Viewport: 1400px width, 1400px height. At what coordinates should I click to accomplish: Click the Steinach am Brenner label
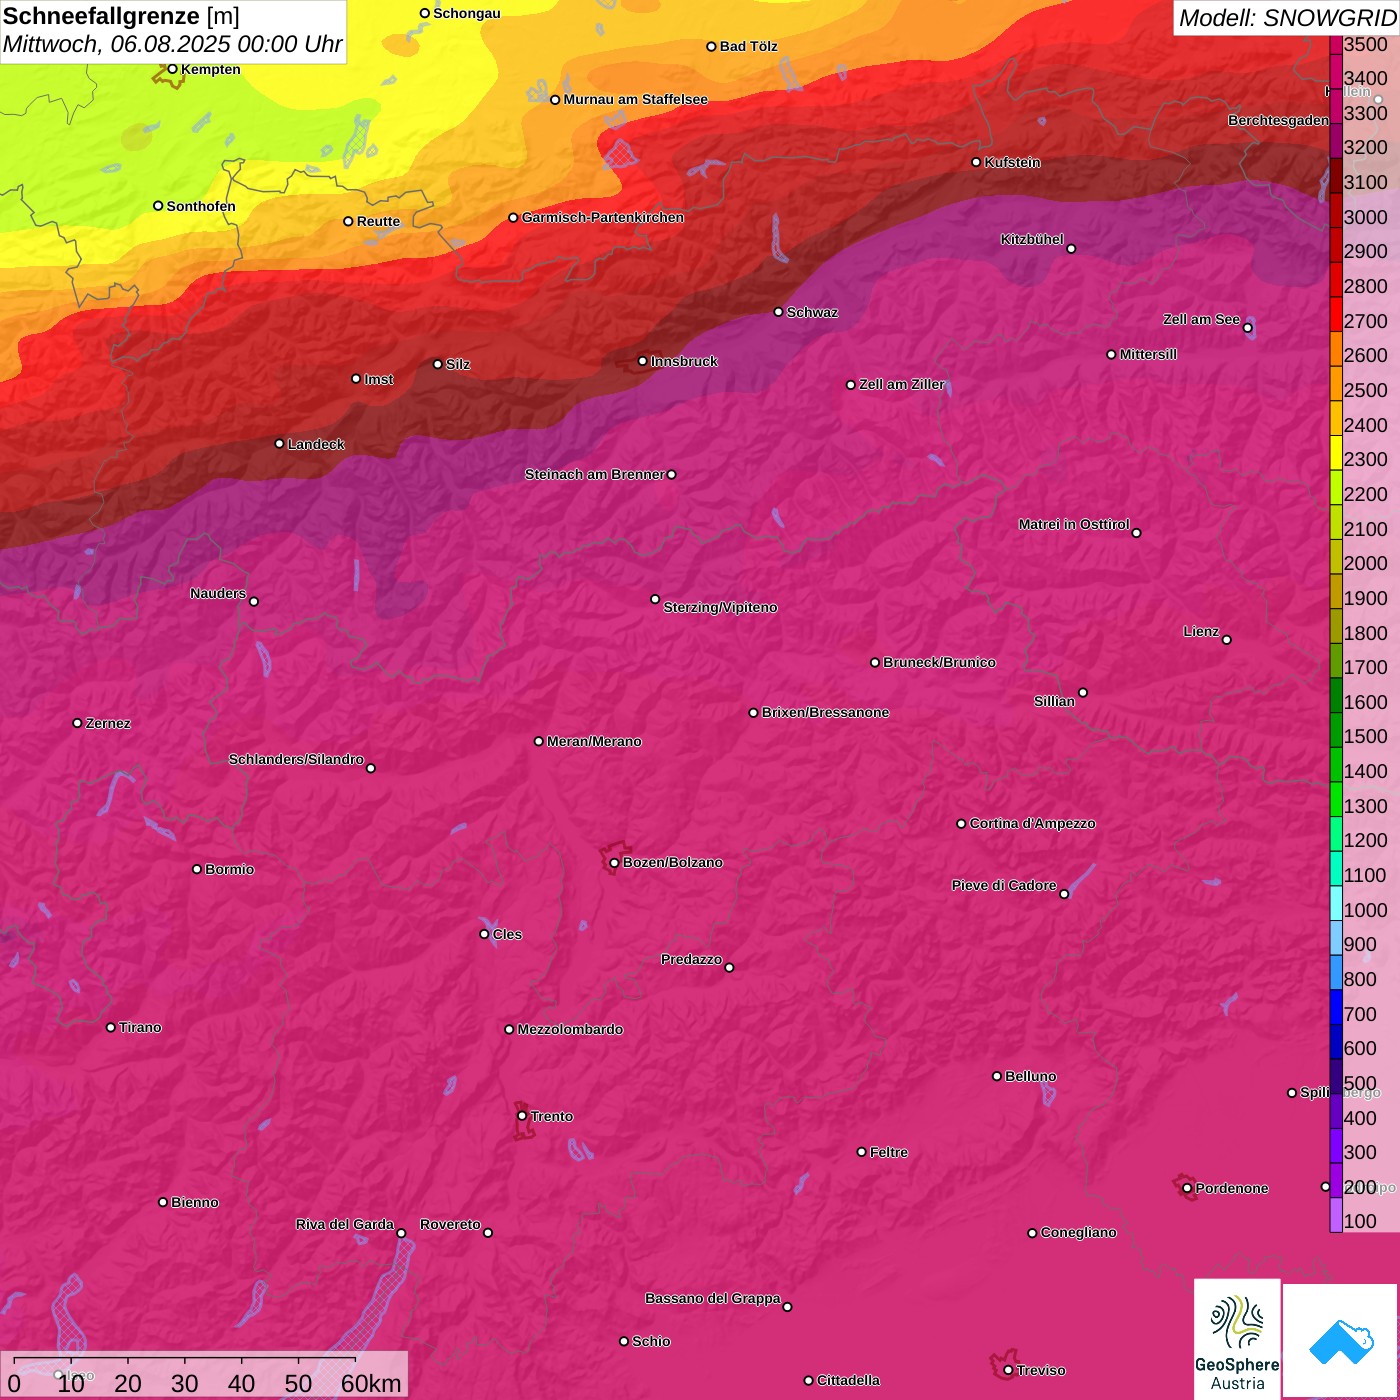click(x=594, y=474)
